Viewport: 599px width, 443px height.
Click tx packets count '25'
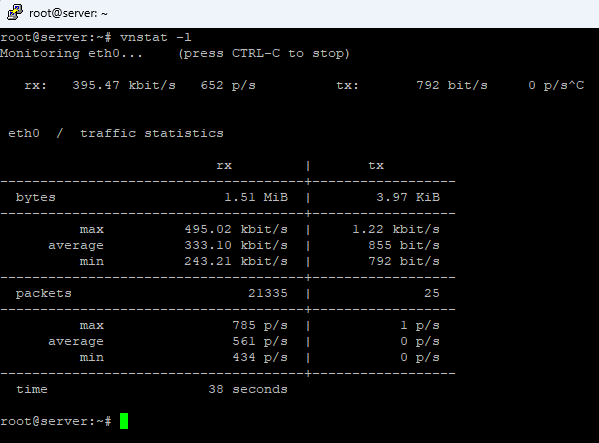click(x=432, y=293)
